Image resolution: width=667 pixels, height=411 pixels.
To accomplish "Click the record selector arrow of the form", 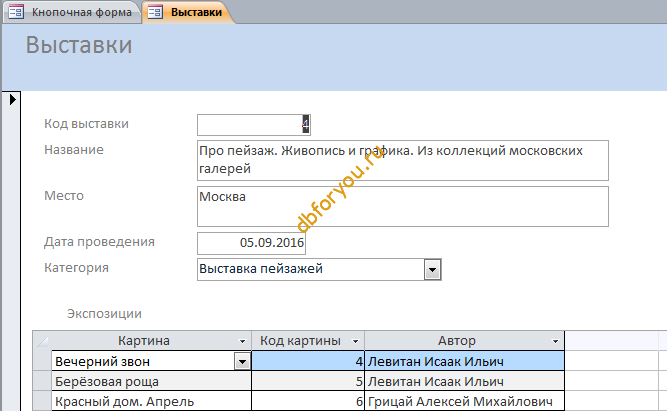I will (x=12, y=100).
